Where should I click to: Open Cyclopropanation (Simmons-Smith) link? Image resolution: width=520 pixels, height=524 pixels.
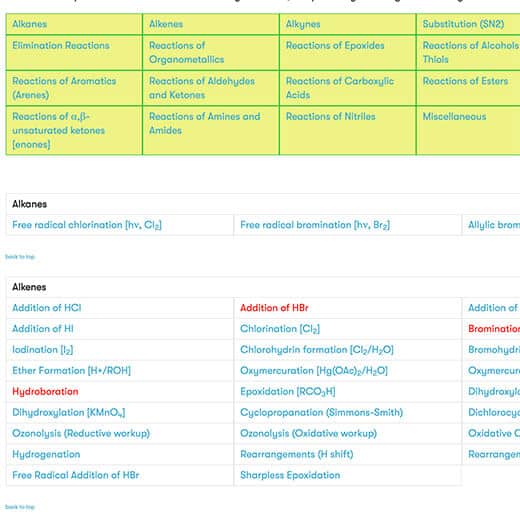click(x=321, y=412)
